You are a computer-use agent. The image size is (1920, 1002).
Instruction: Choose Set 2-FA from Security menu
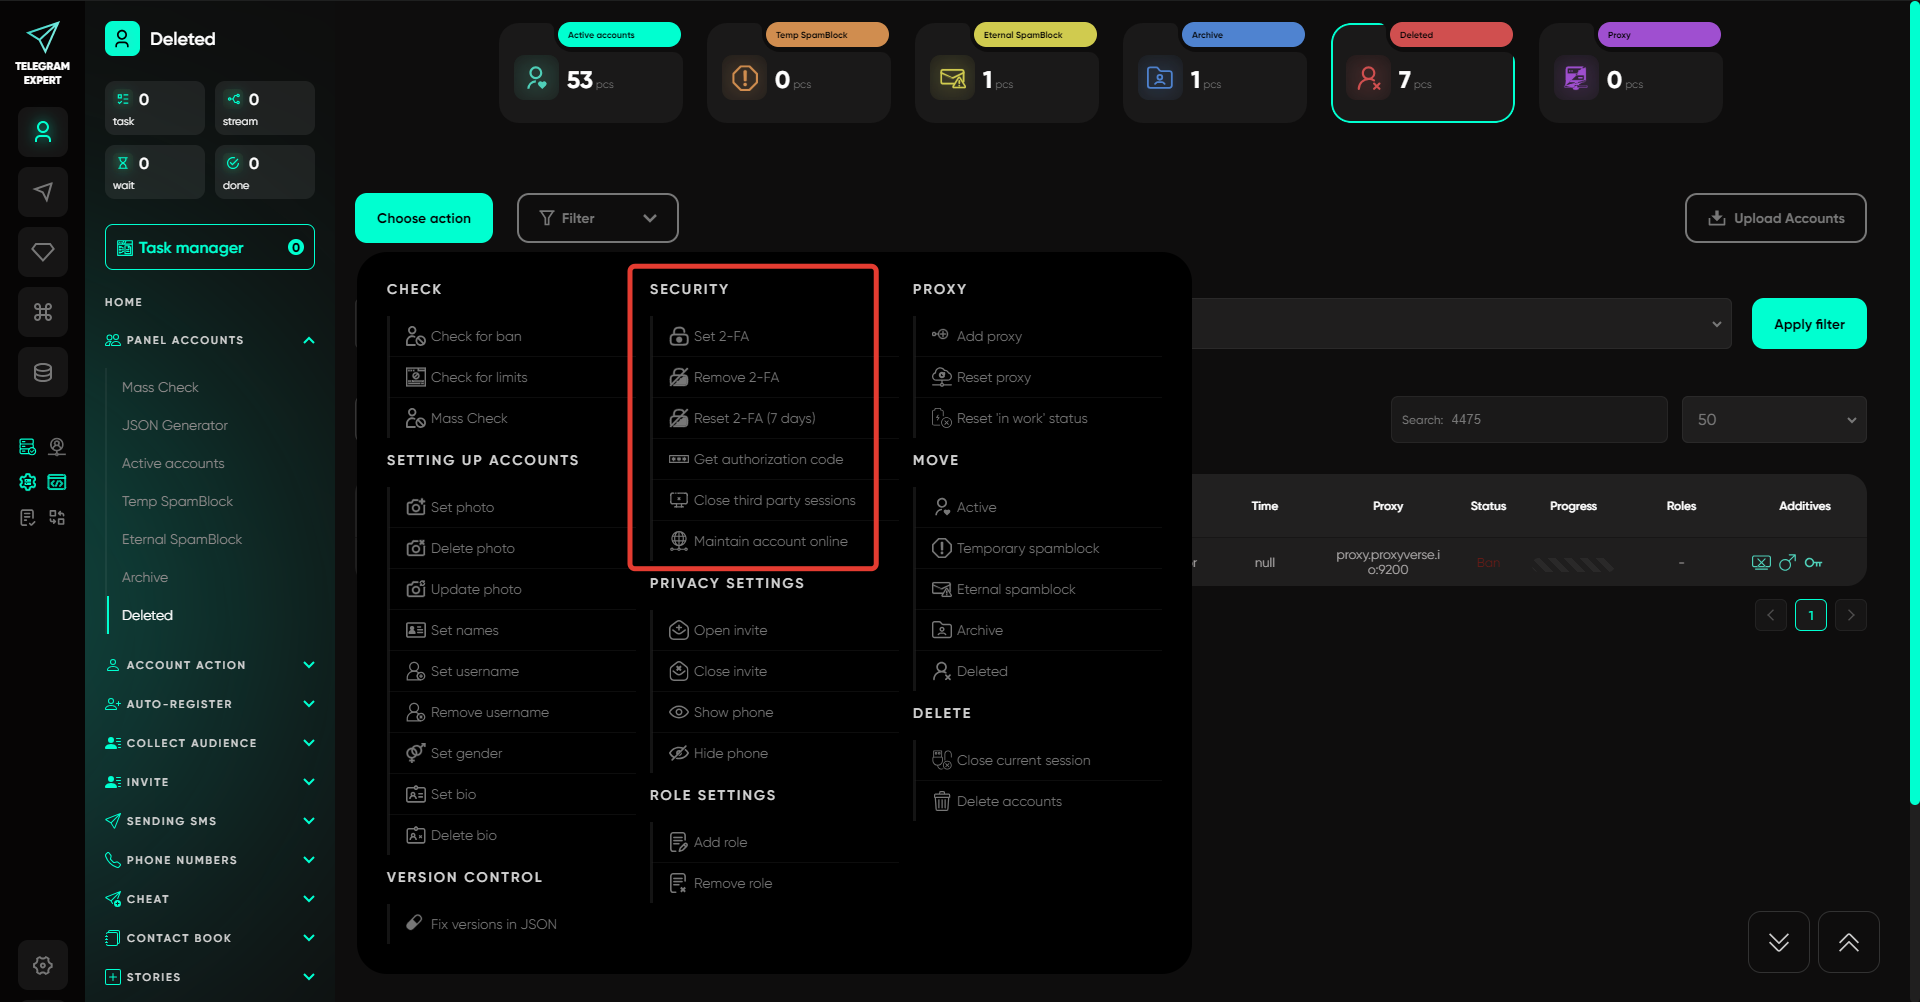tap(721, 336)
